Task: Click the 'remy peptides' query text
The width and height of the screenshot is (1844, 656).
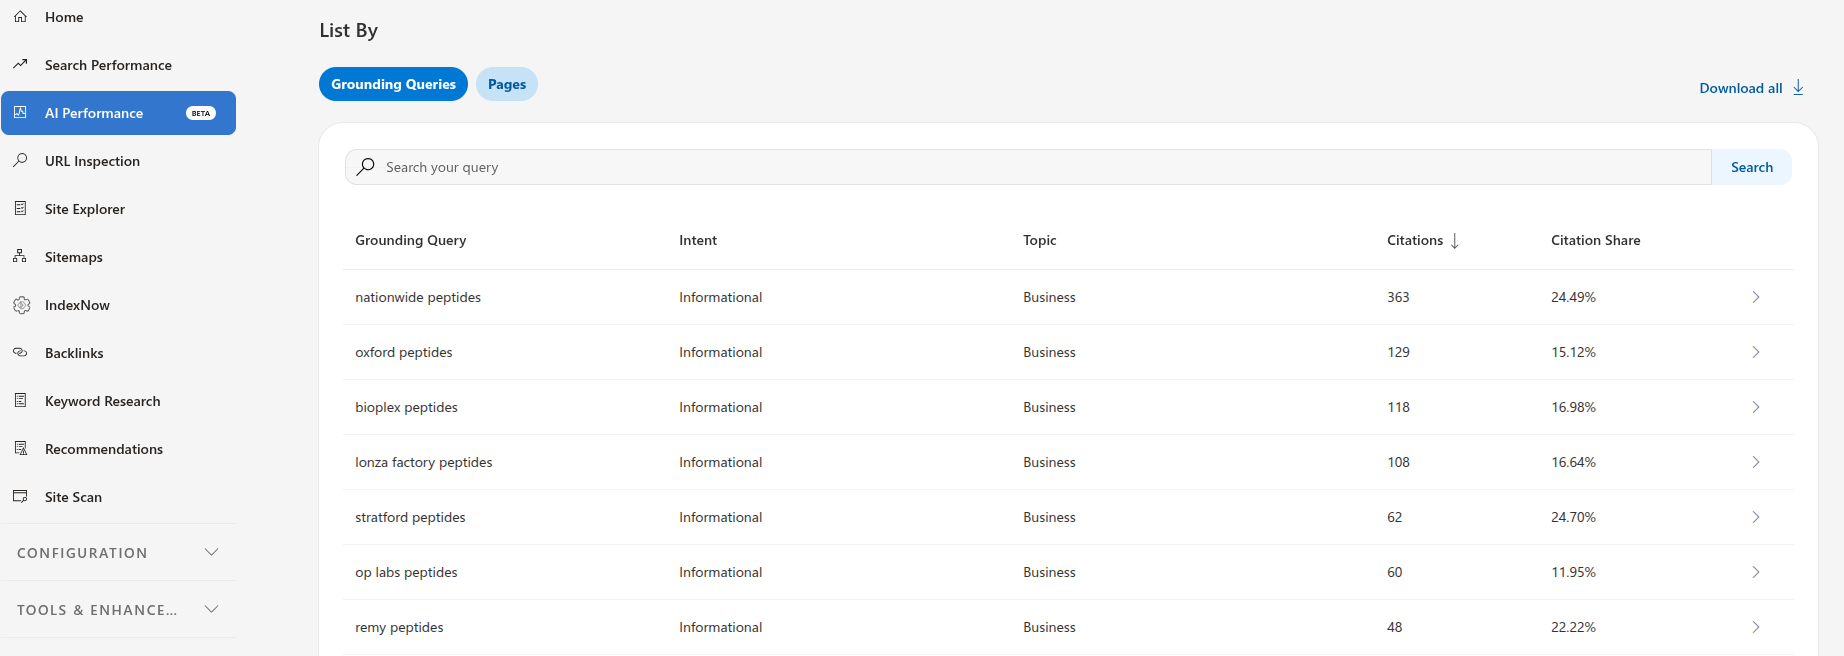Action: [399, 627]
